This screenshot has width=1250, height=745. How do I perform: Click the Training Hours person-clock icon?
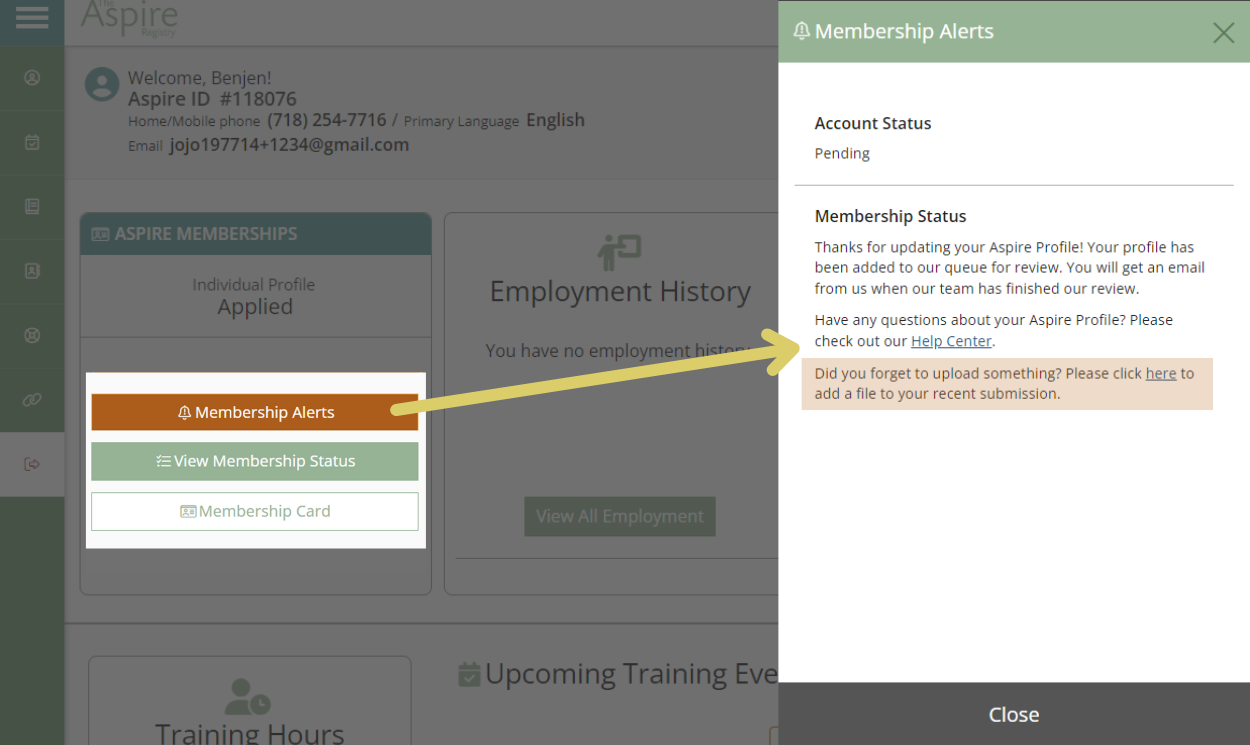coord(248,697)
